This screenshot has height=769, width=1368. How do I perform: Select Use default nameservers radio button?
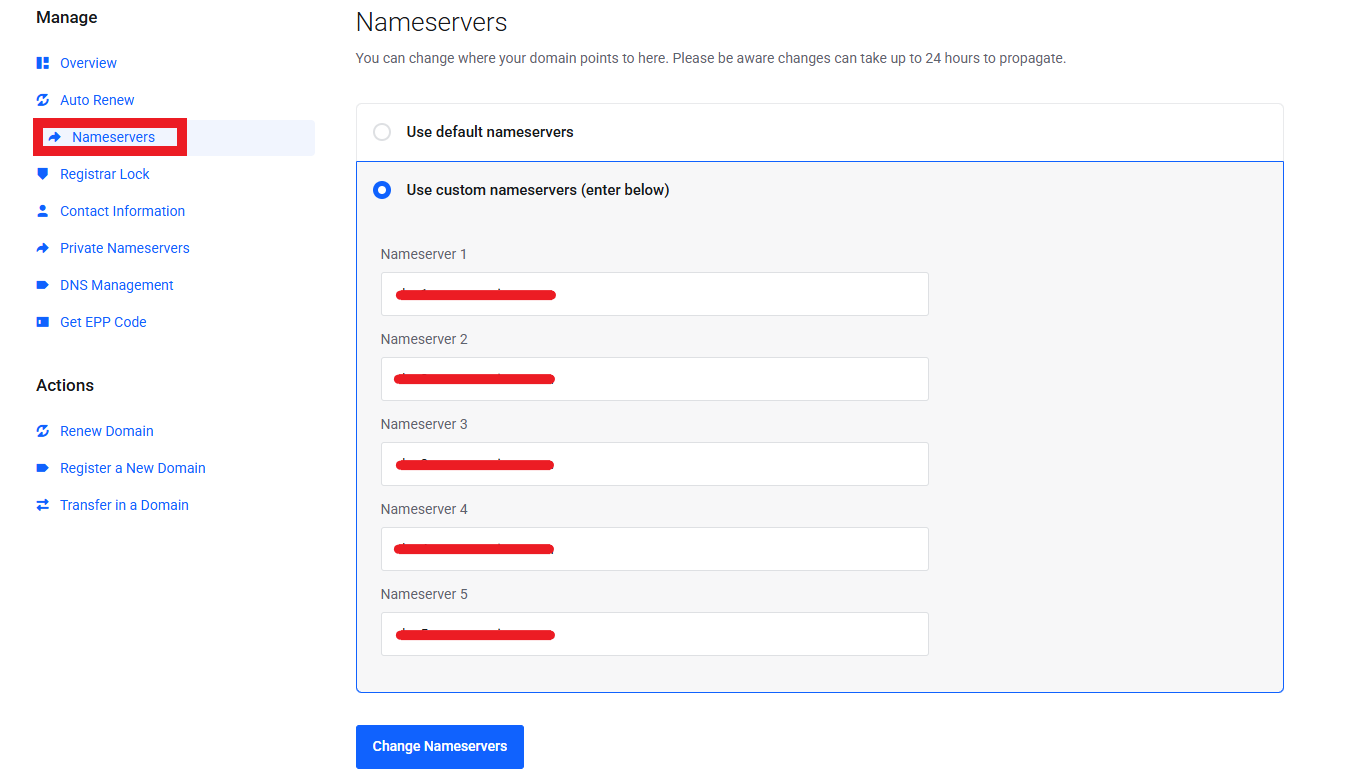pyautogui.click(x=382, y=132)
